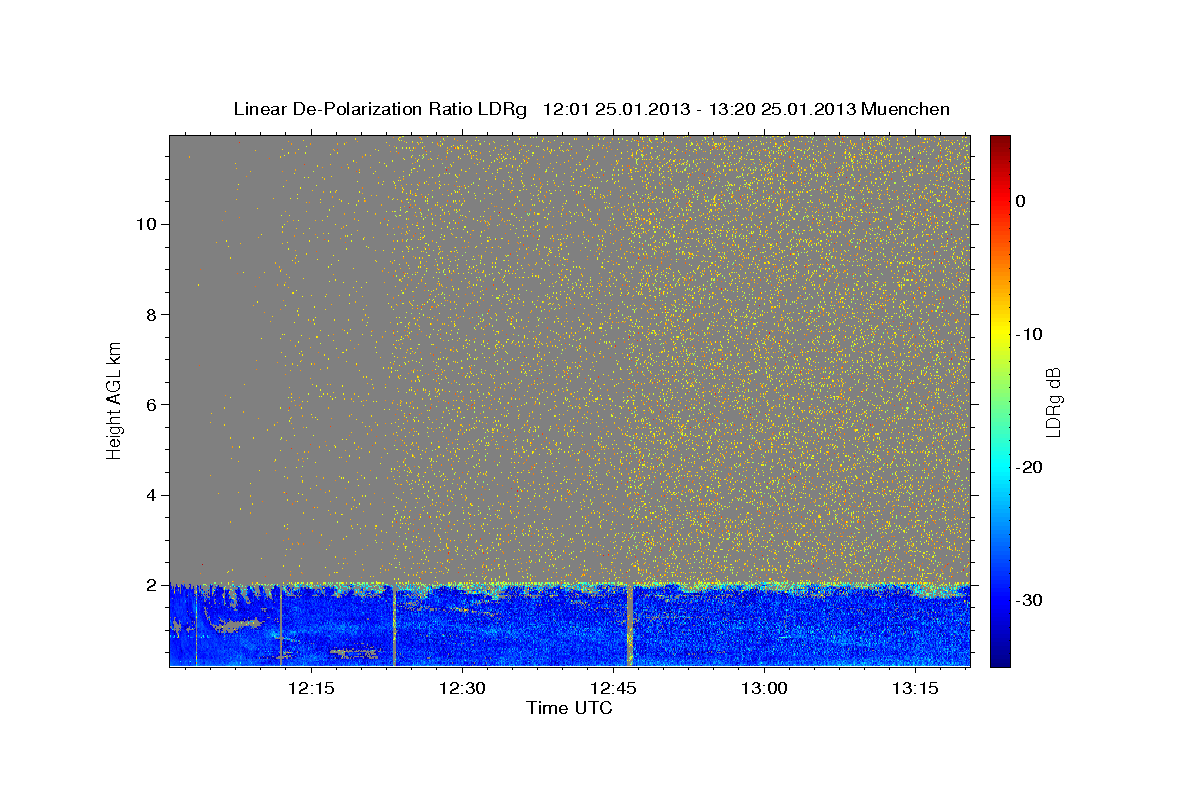Click the plot title 'Linear De-Polarization Ratio LDRg'

tap(380, 109)
